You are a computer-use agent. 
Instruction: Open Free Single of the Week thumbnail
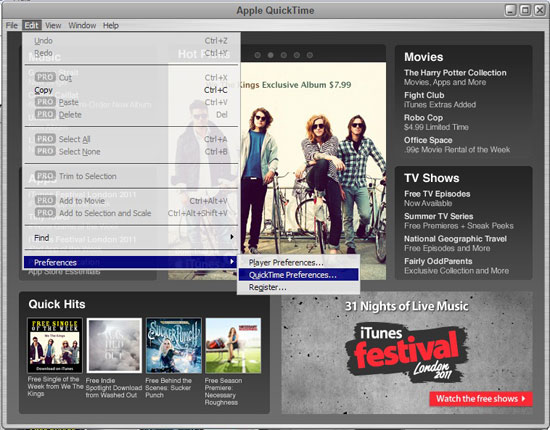(55, 345)
